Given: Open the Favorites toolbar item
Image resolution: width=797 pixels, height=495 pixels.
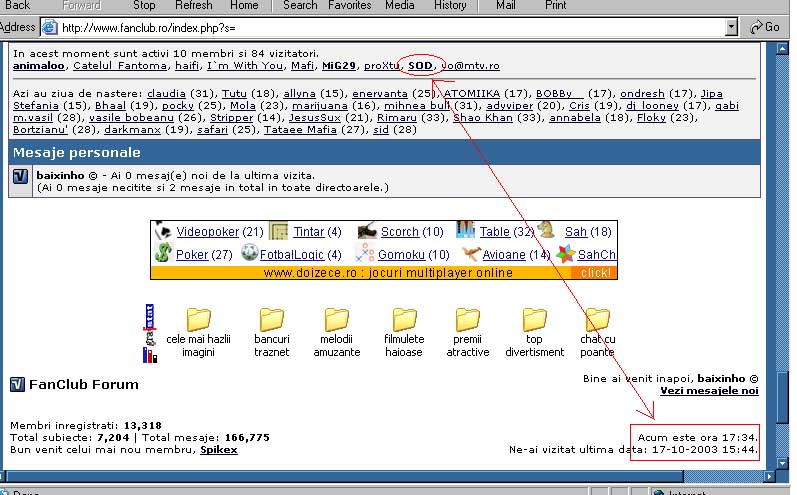Looking at the screenshot, I should (x=347, y=5).
